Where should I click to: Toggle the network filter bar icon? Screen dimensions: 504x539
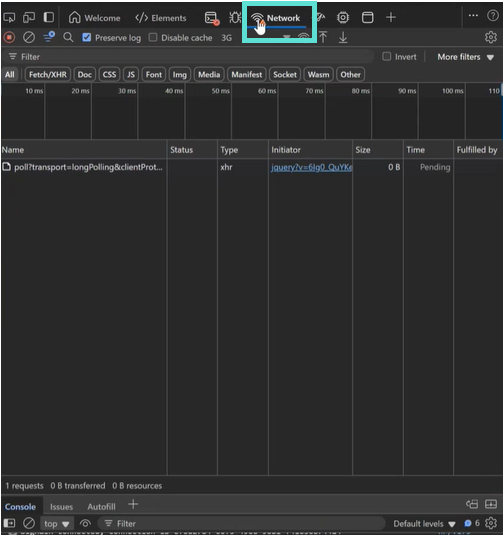point(49,37)
